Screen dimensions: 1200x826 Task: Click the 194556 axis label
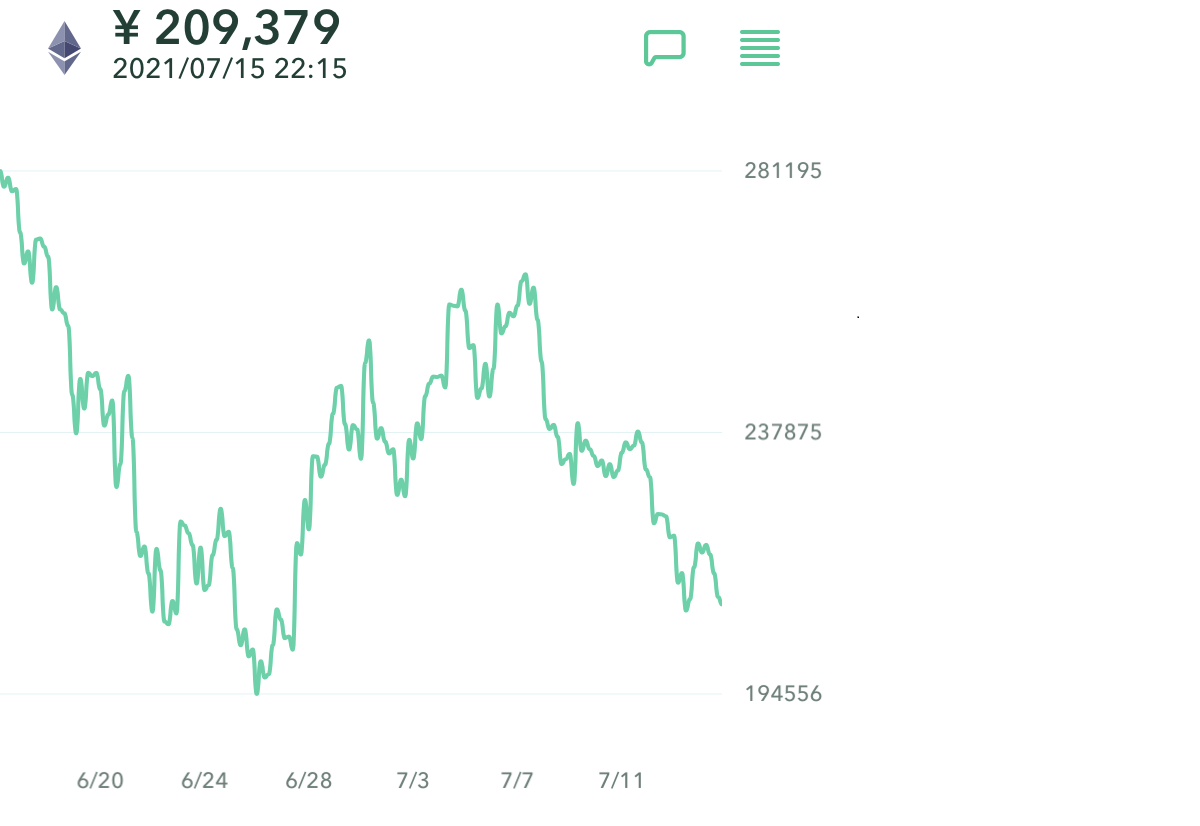pyautogui.click(x=783, y=693)
